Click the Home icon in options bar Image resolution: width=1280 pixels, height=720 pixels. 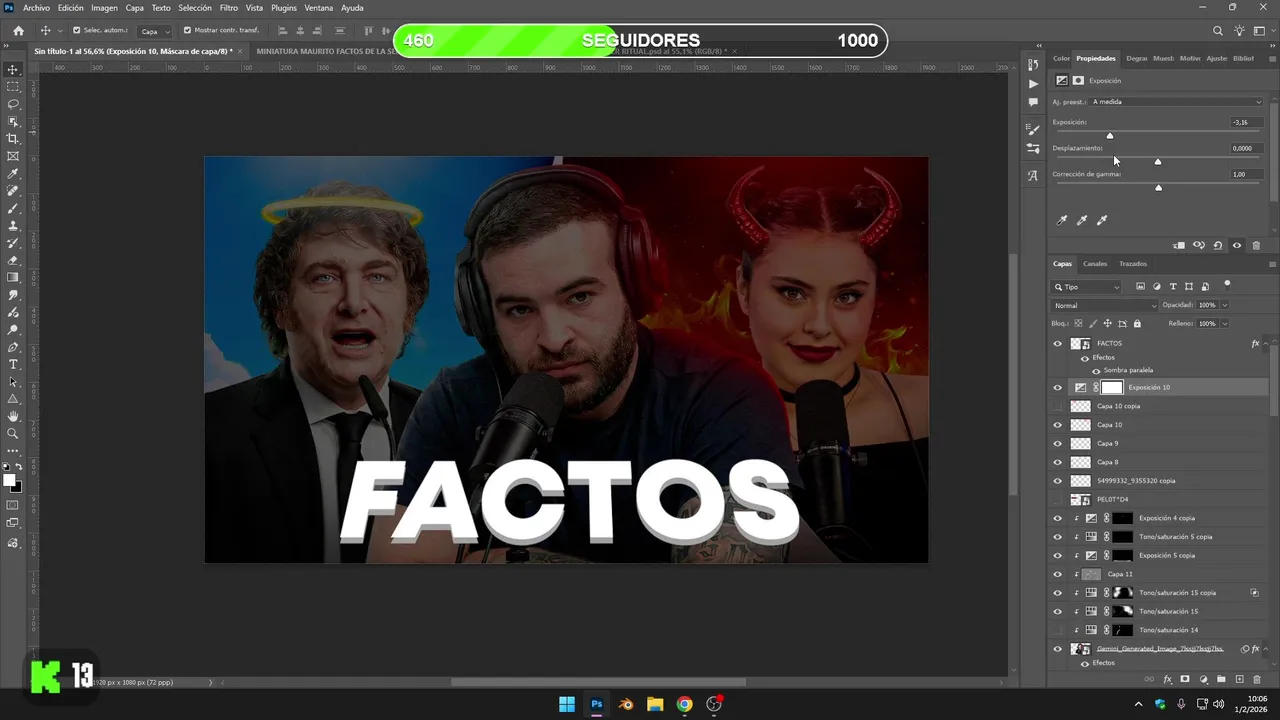coord(18,31)
